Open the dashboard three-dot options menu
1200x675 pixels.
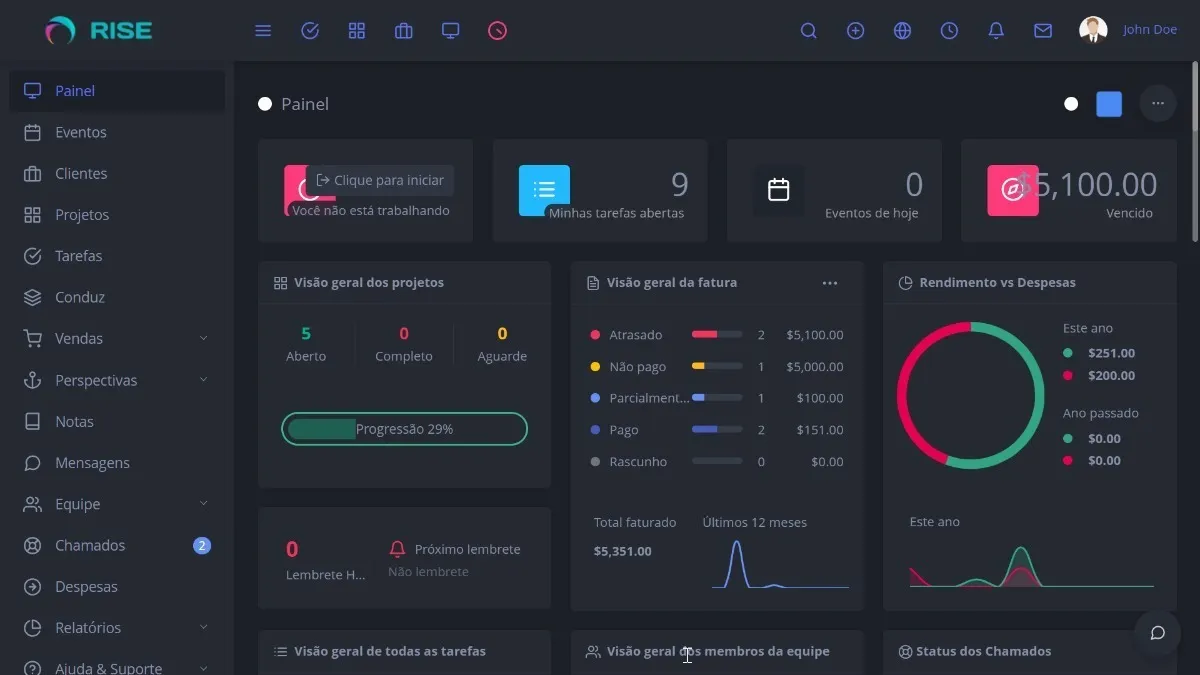pyautogui.click(x=1158, y=104)
